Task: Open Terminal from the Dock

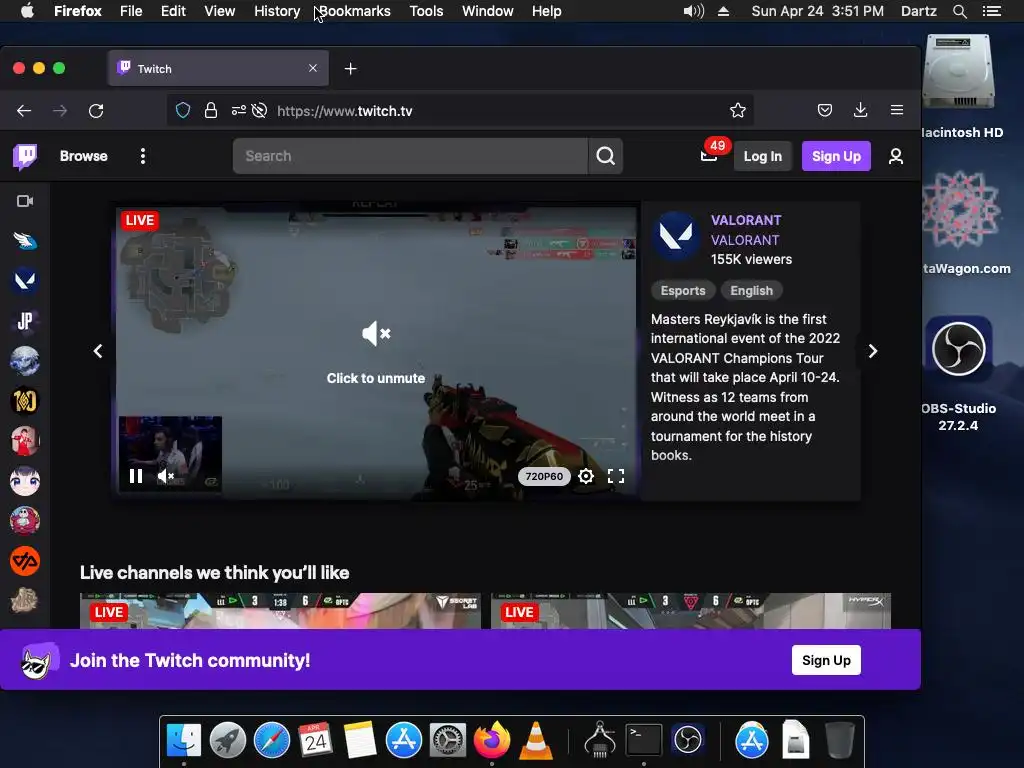Action: (x=644, y=741)
